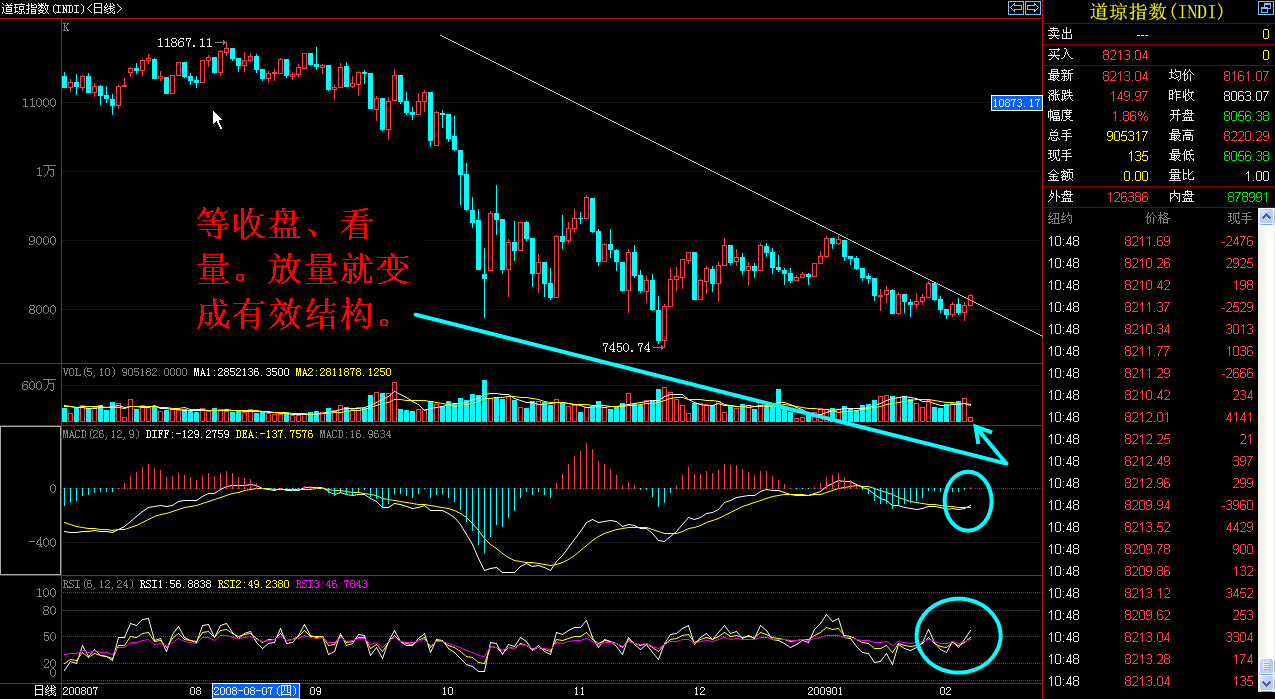Viewport: 1275px width, 699px height.
Task: Click the 总手 value 905317
Action: (1126, 136)
